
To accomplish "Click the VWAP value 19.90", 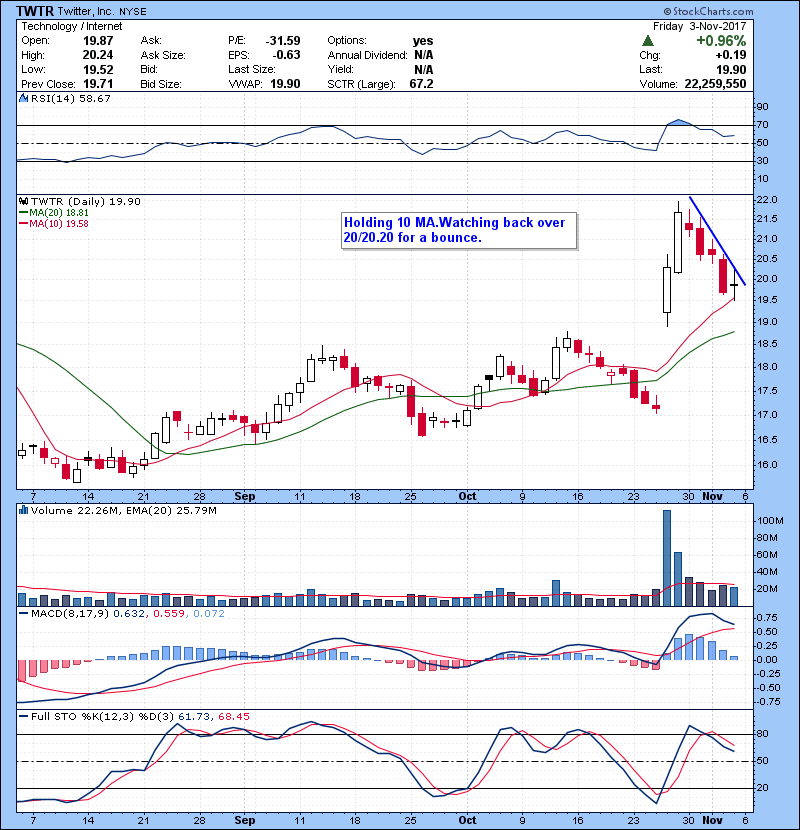I will pos(285,84).
